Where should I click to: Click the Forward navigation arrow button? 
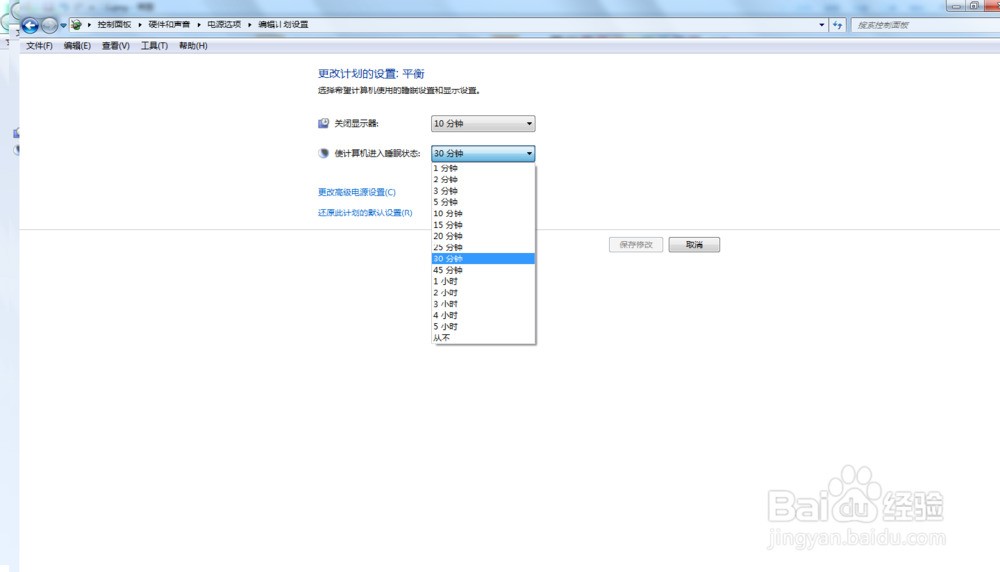point(49,26)
